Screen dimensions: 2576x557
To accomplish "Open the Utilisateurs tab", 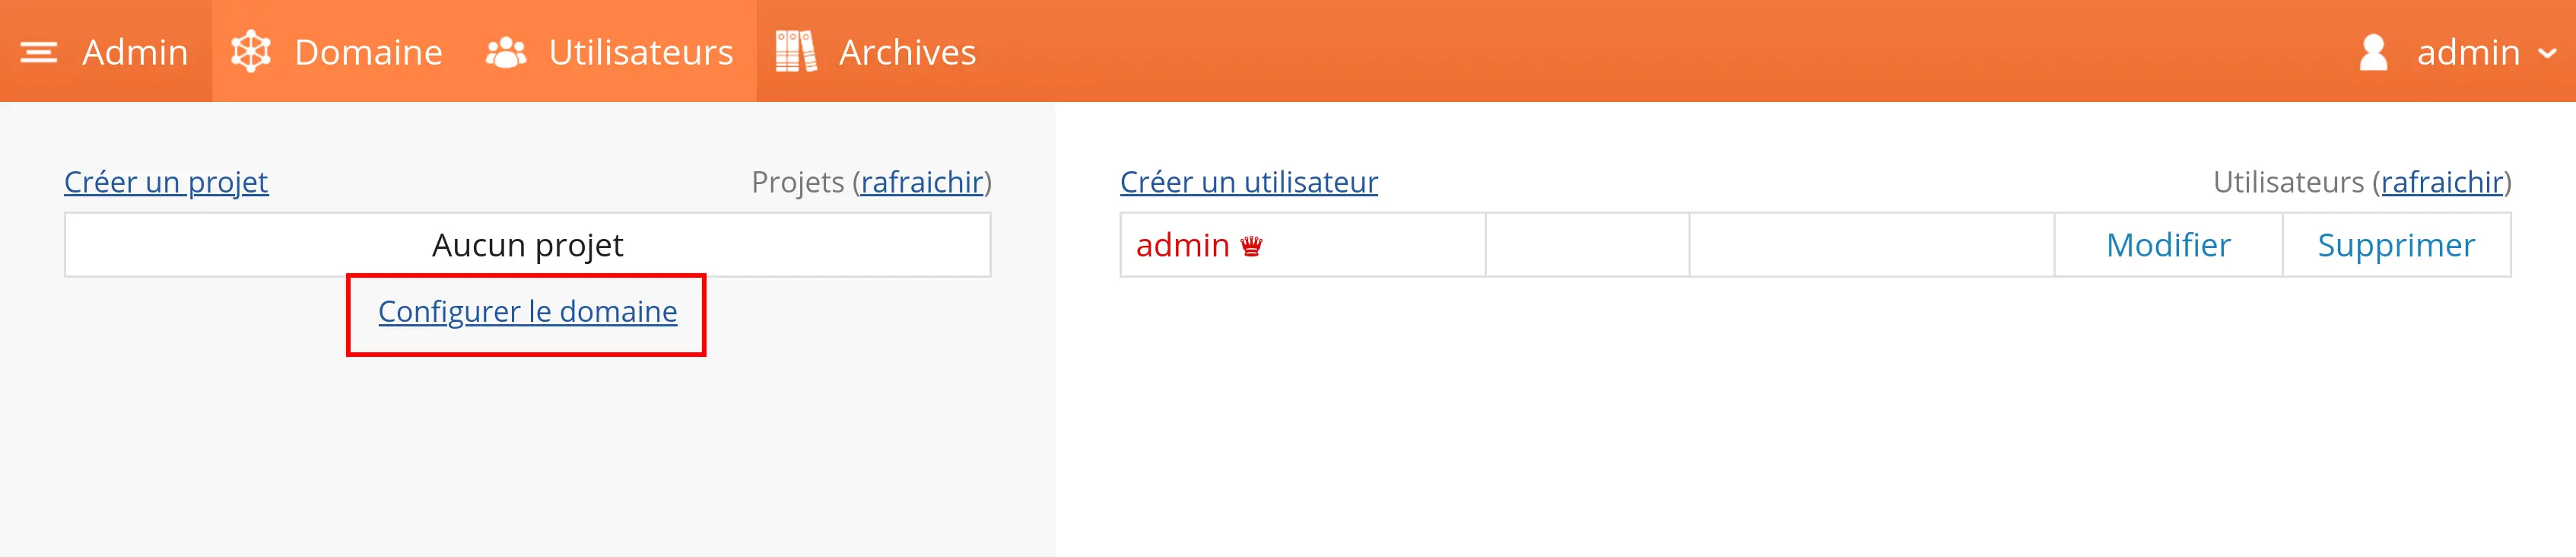I will pos(641,52).
